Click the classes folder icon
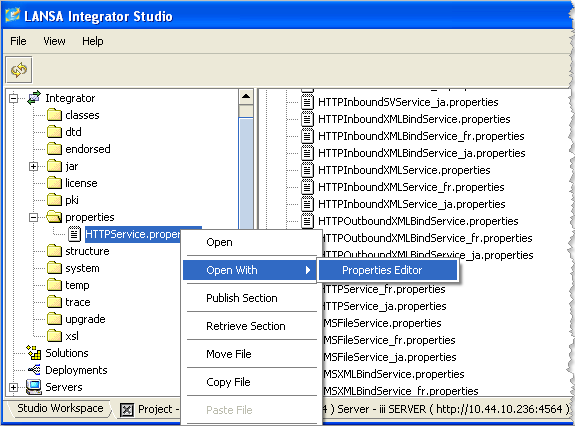Screen dimensions: 575x426 [54, 115]
